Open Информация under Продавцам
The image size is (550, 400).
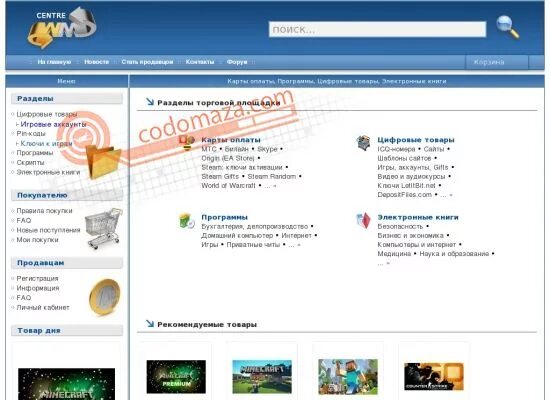(x=38, y=288)
